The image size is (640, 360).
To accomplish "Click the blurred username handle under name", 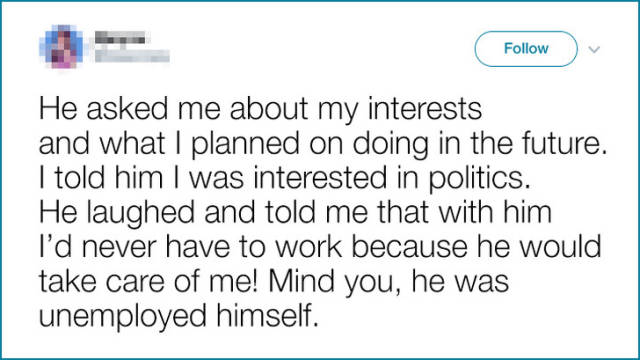I will pyautogui.click(x=132, y=56).
